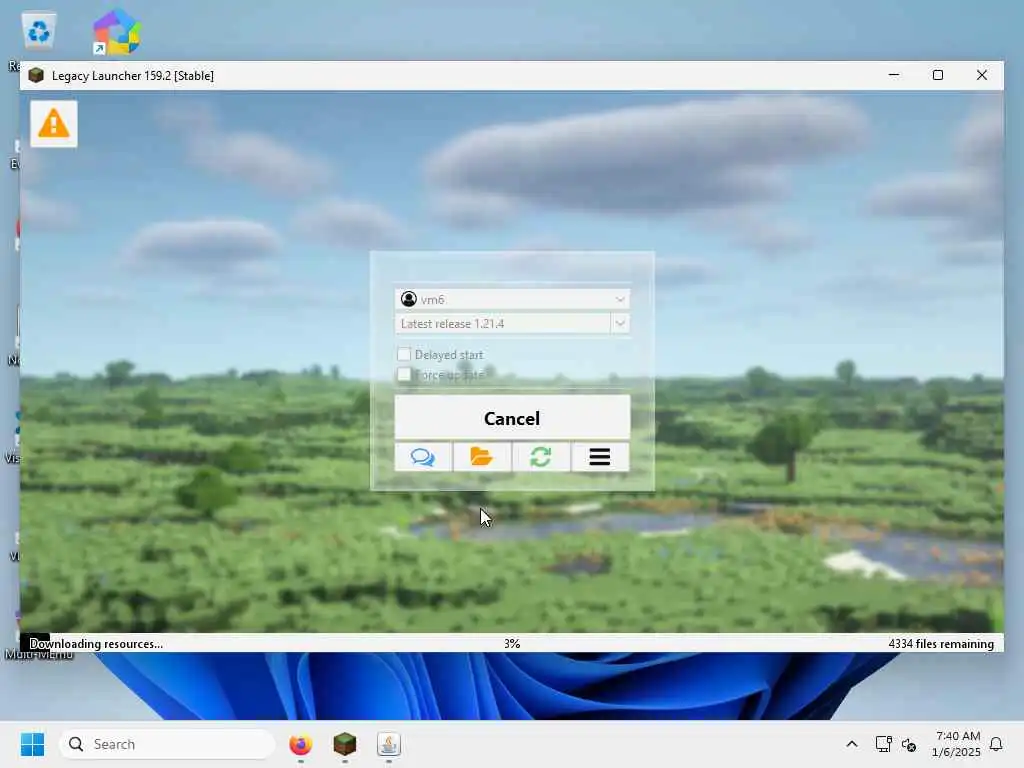The image size is (1024, 768).
Task: Open the Recycle Bin desktop icon
Action: pos(39,31)
